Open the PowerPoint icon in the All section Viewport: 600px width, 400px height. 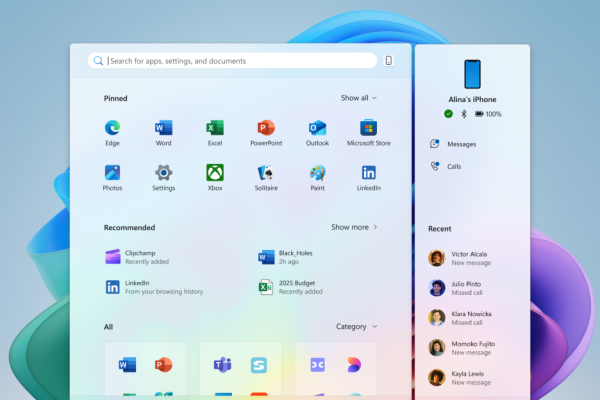163,364
